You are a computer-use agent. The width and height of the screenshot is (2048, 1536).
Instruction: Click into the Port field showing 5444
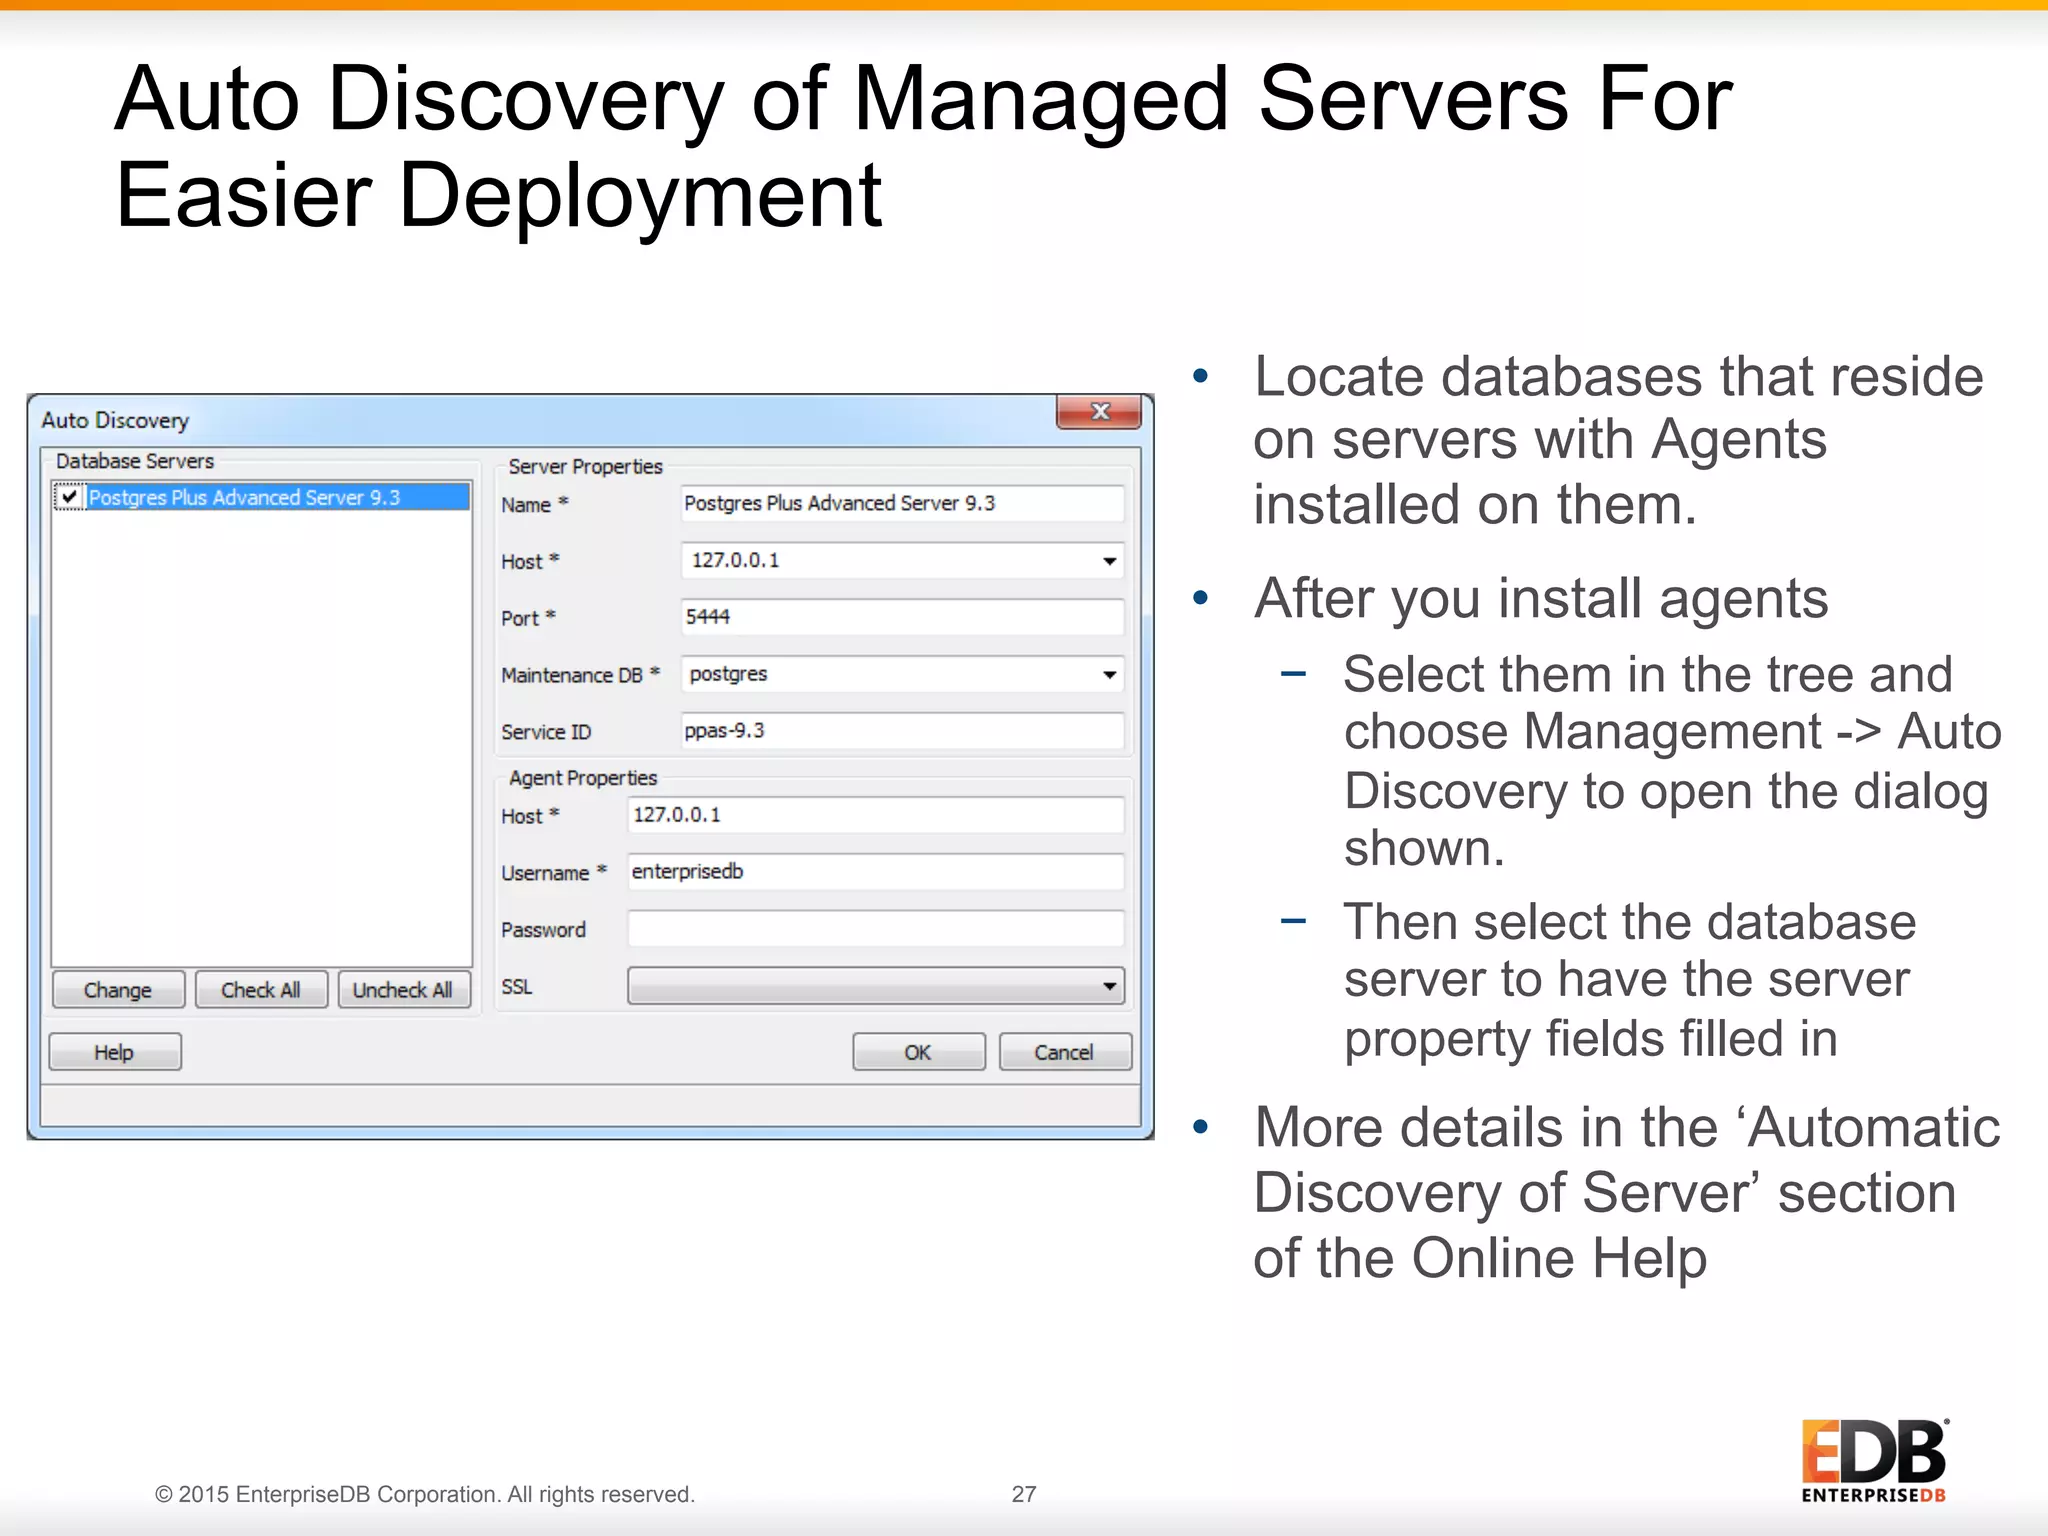click(902, 617)
